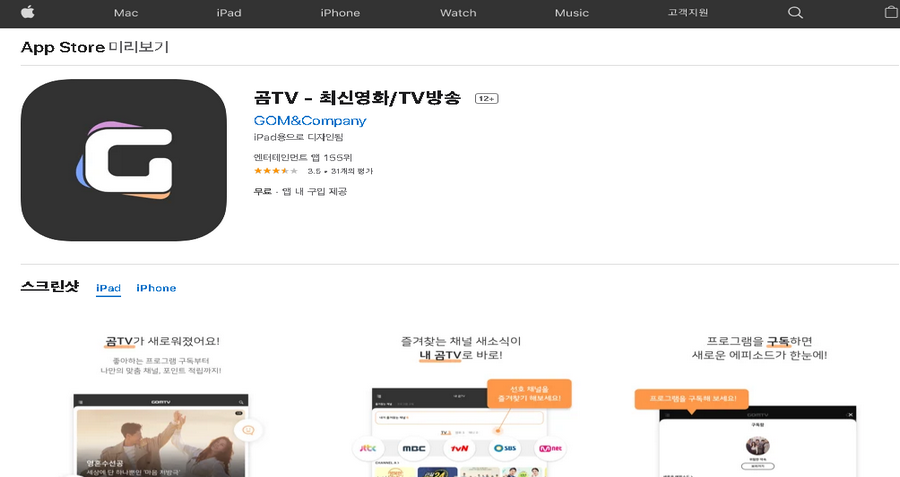Open the iPhone menu item
Screen dimensions: 900x477
340,13
